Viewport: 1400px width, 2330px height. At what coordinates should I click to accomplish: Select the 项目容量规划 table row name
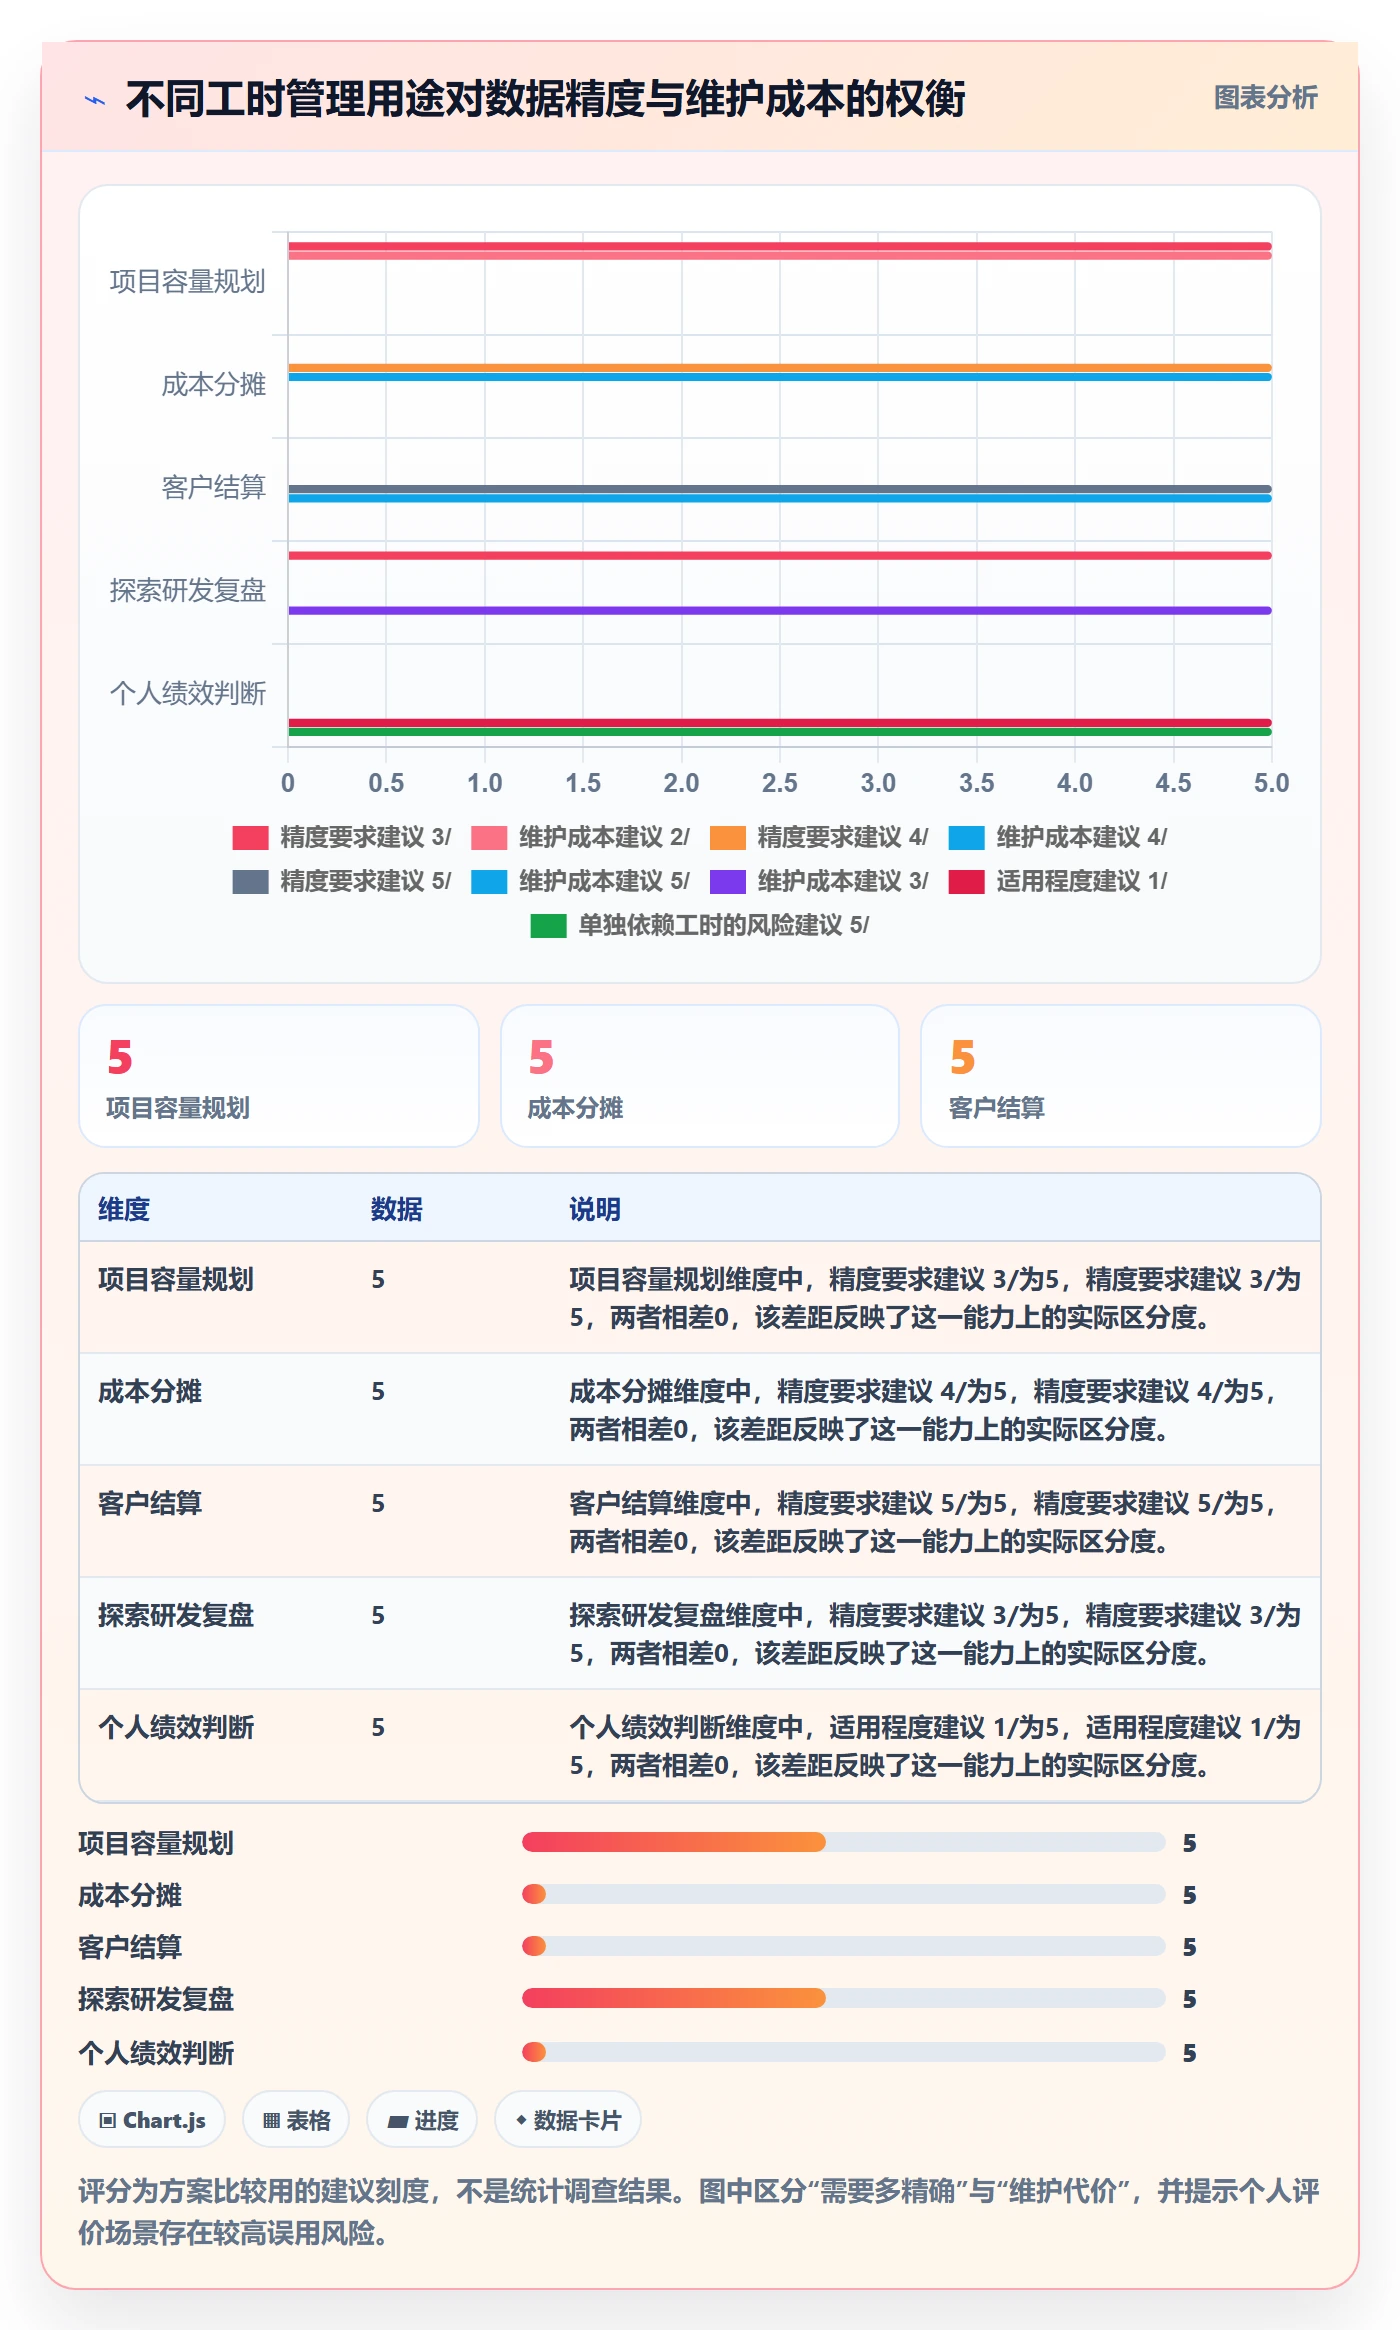176,1279
